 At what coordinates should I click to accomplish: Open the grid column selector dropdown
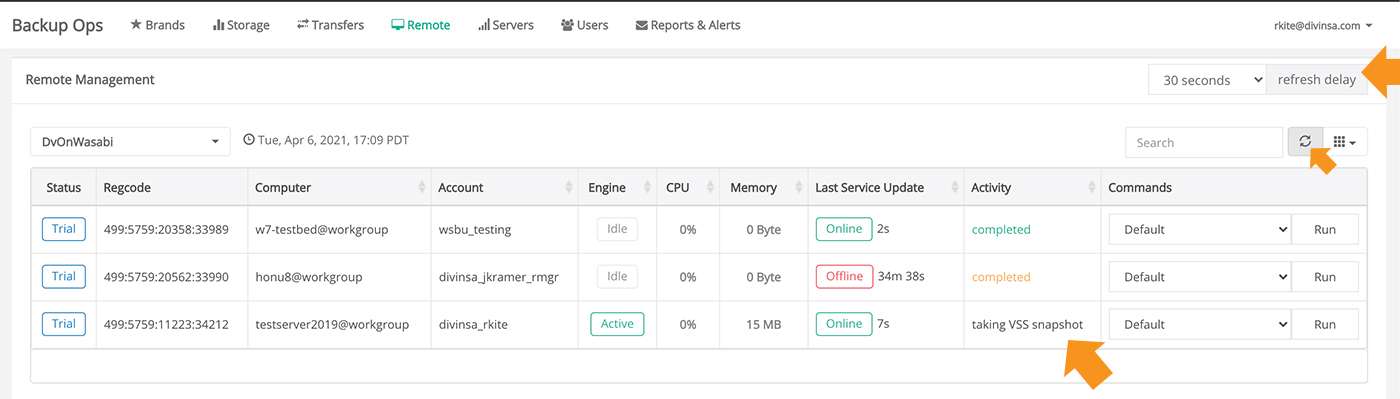[x=1345, y=142]
